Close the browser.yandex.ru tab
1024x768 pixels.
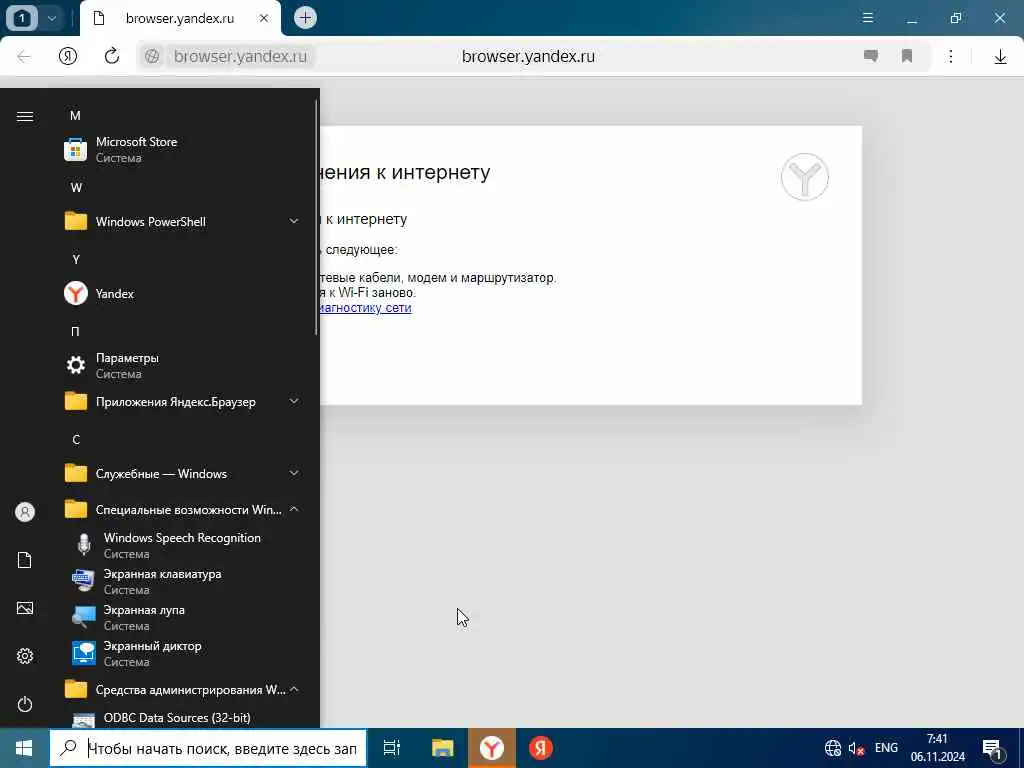pyautogui.click(x=264, y=18)
